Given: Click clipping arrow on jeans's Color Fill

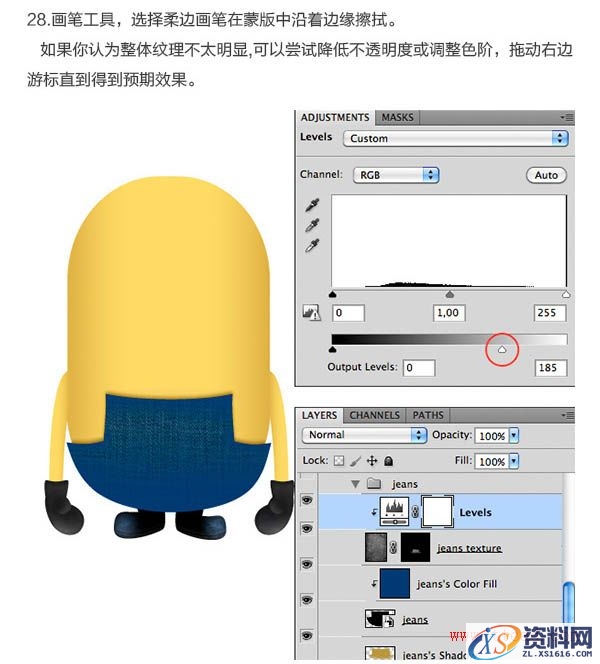Looking at the screenshot, I should 374,584.
